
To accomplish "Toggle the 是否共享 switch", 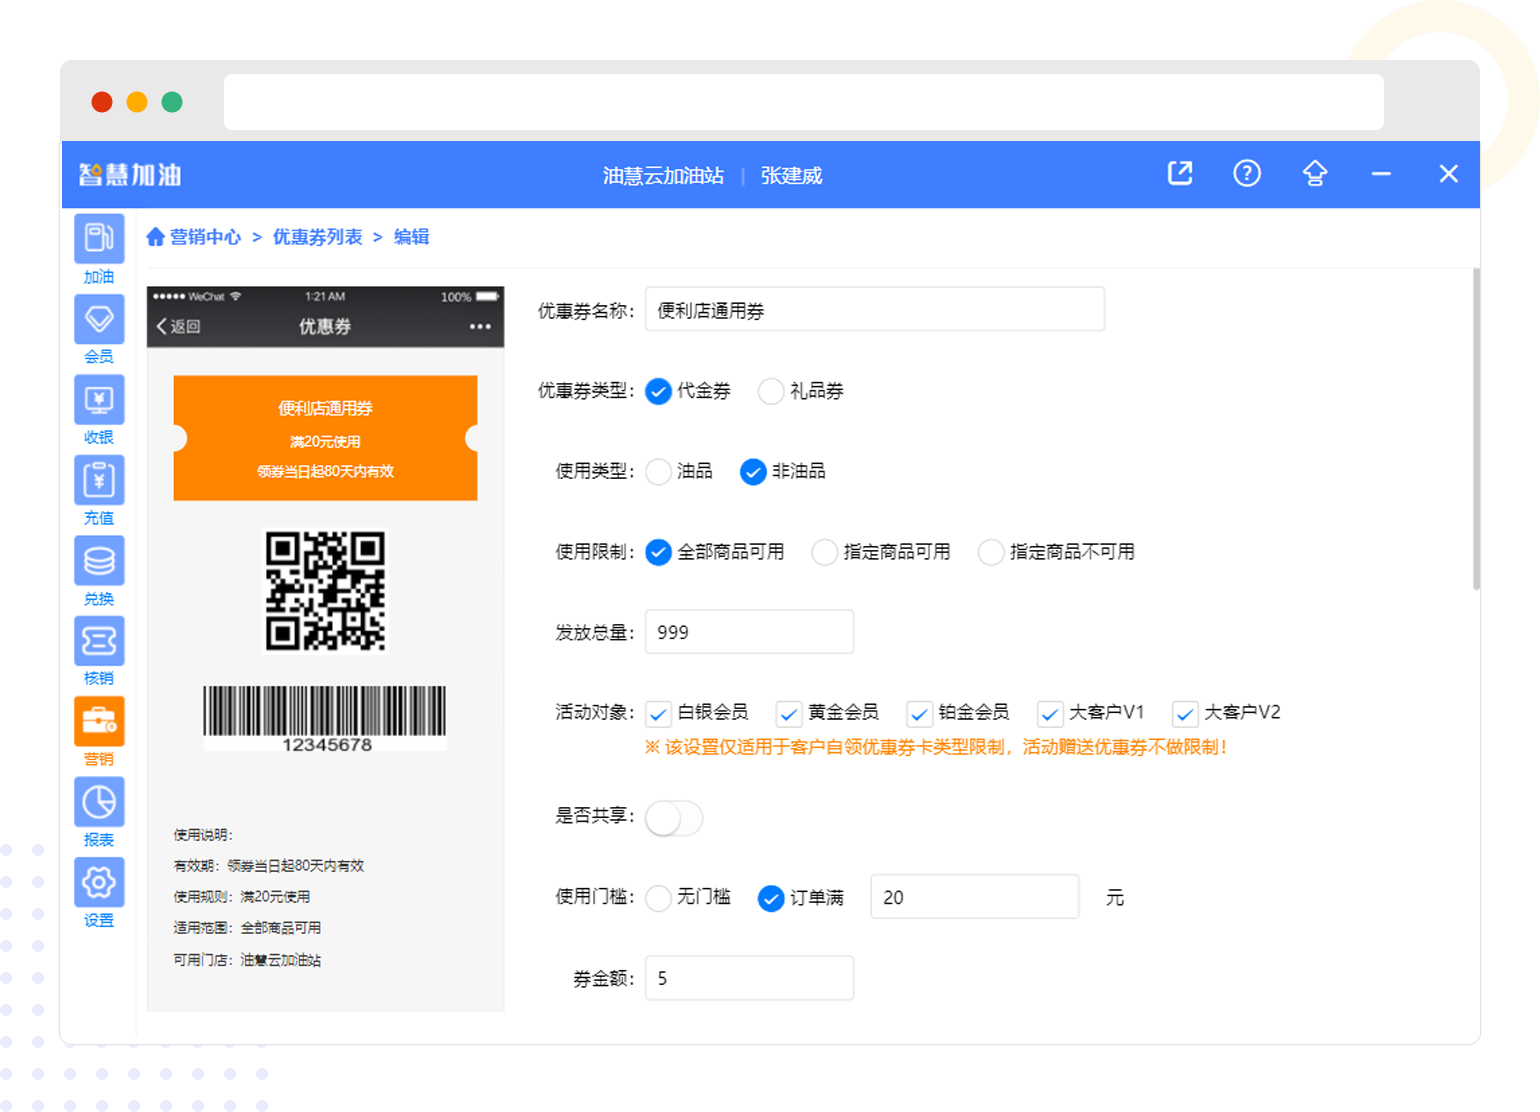I will click(x=674, y=818).
